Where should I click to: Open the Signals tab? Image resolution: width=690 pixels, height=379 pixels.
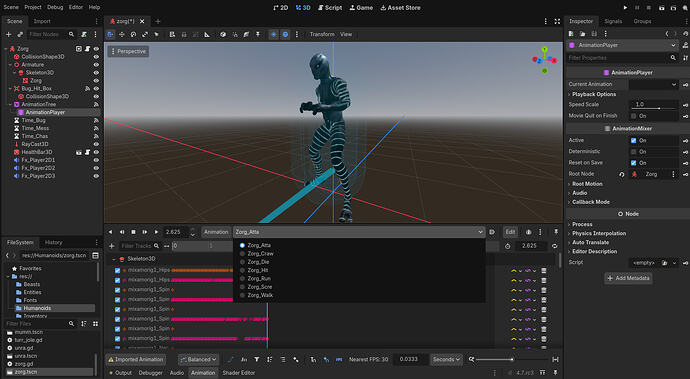coord(613,21)
